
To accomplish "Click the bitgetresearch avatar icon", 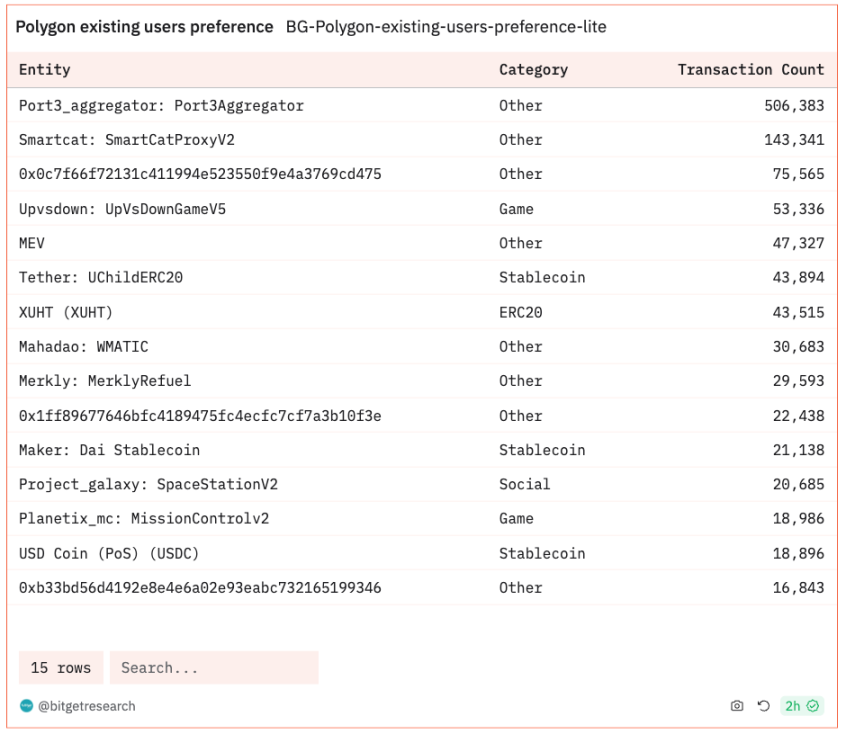I will pyautogui.click(x=26, y=706).
